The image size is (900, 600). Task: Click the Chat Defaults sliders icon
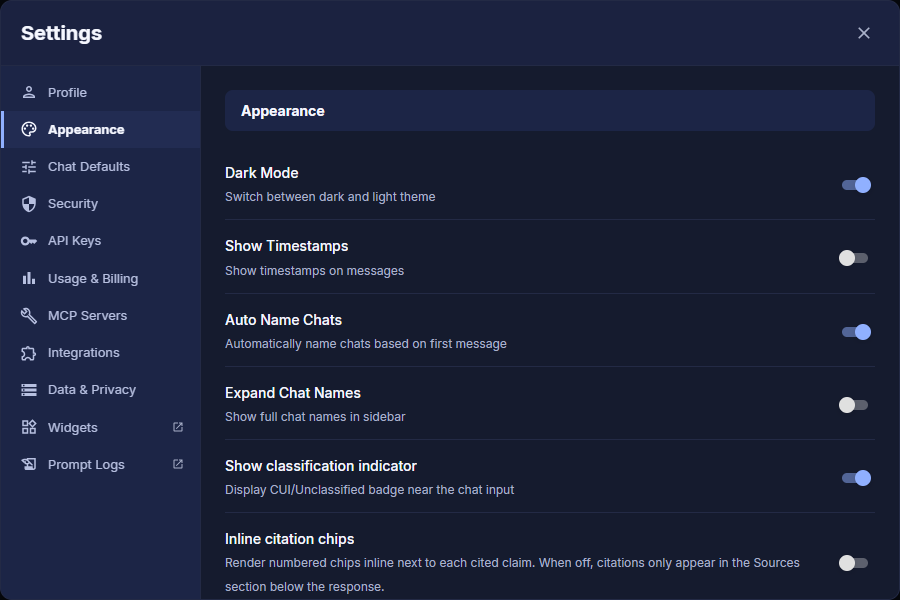(29, 167)
